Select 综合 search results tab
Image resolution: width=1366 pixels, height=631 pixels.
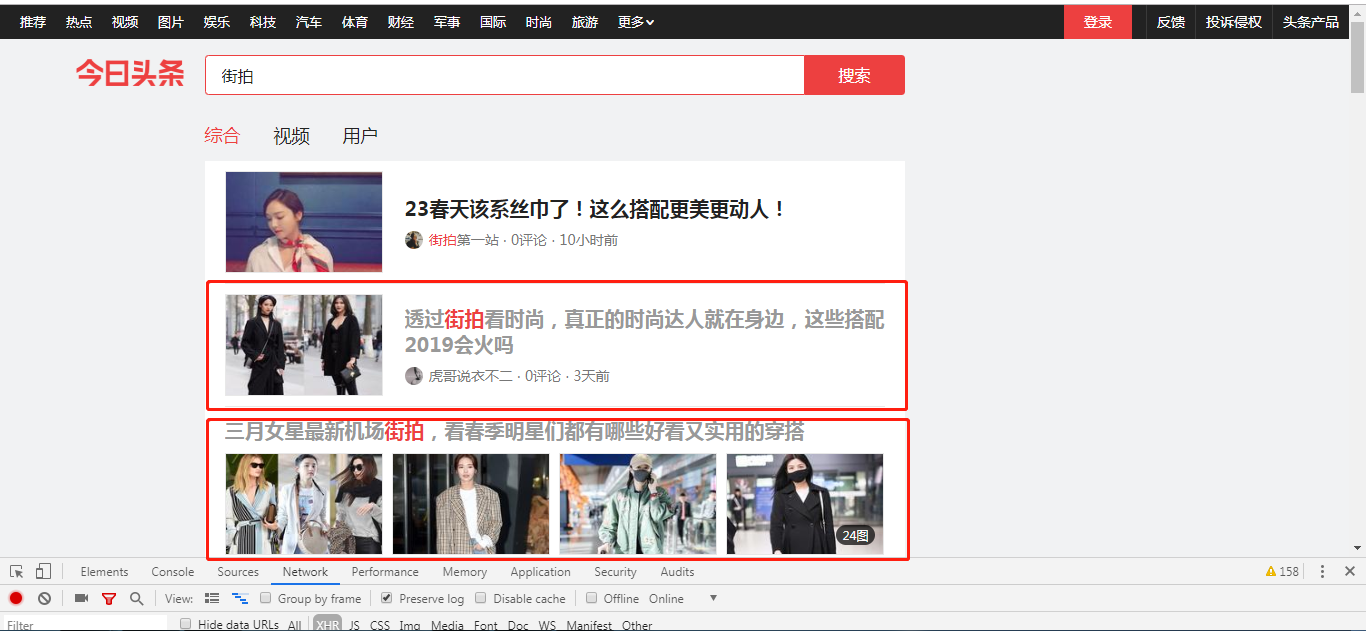(x=222, y=135)
